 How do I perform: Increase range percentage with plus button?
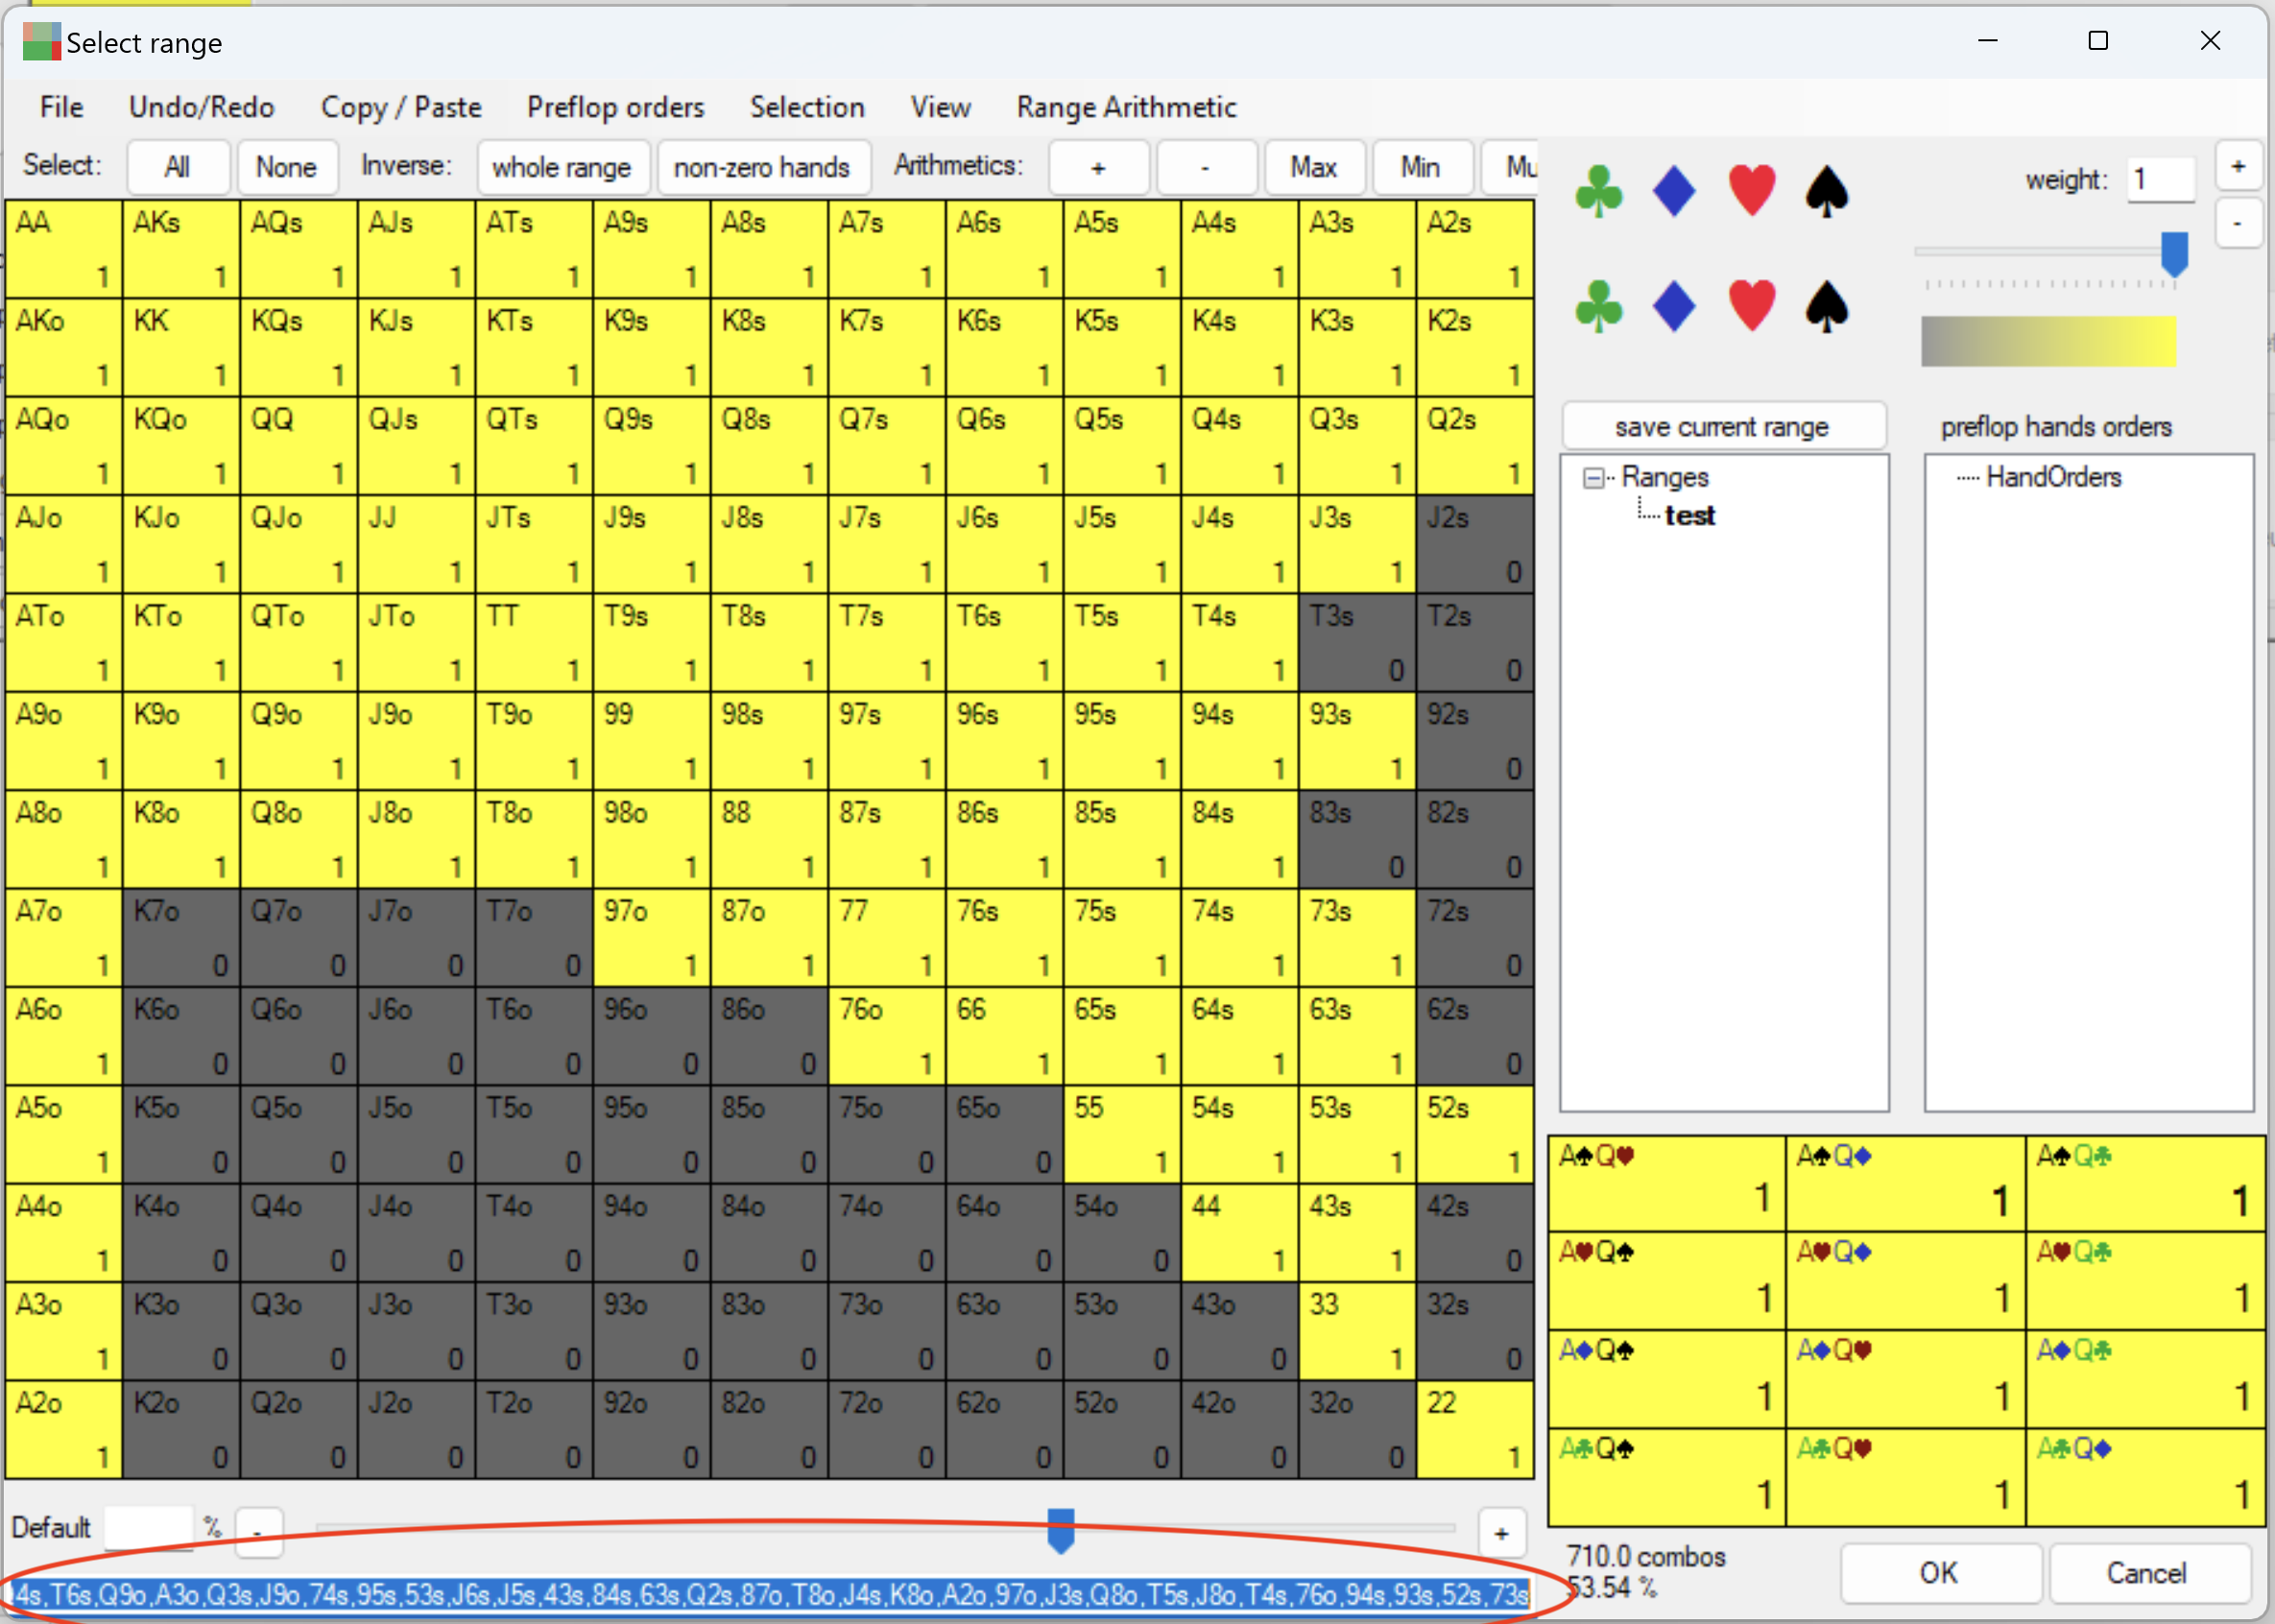click(x=1501, y=1533)
